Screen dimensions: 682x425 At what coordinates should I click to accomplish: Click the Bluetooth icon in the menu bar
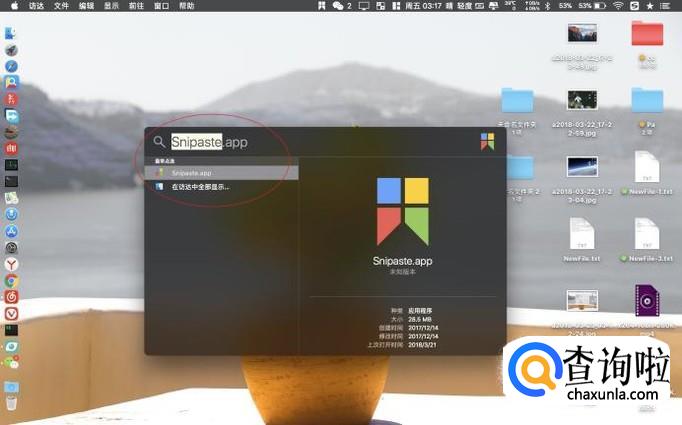point(548,6)
